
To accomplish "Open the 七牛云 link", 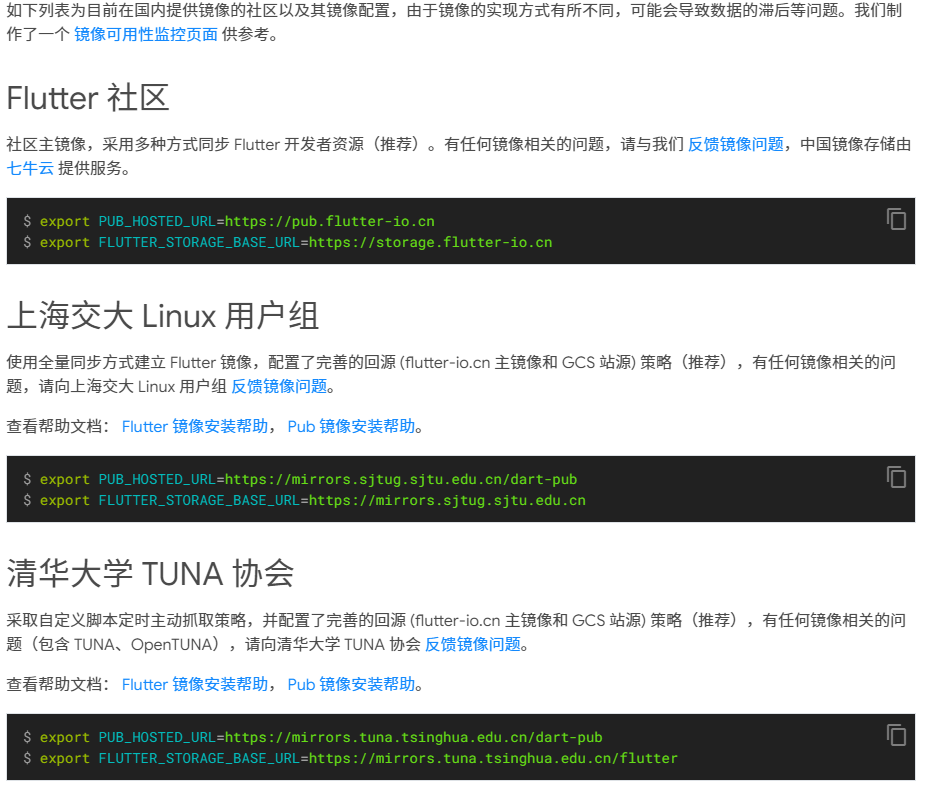I will 30,168.
